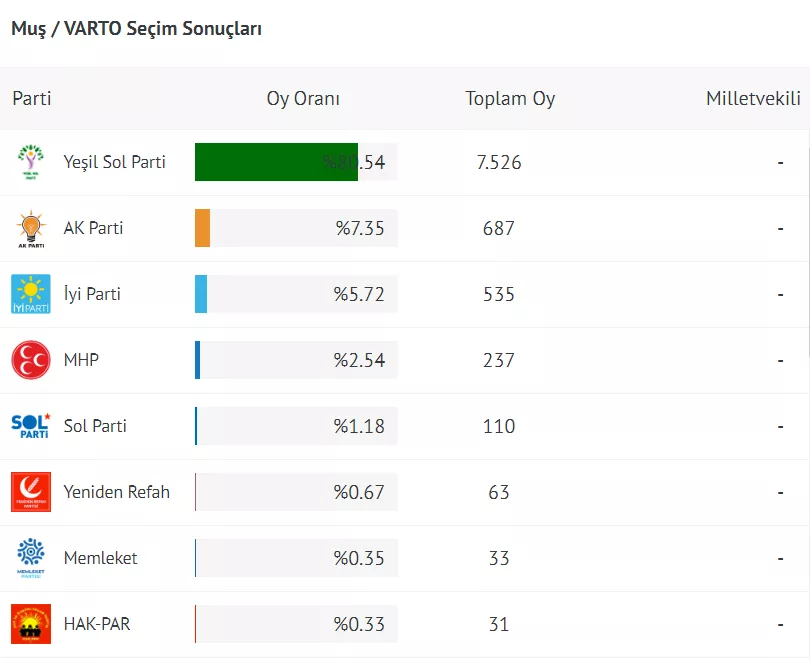Click the Muş / VARTO Seçim Sonuçları heading
Screen dimensions: 810x666
tap(136, 29)
